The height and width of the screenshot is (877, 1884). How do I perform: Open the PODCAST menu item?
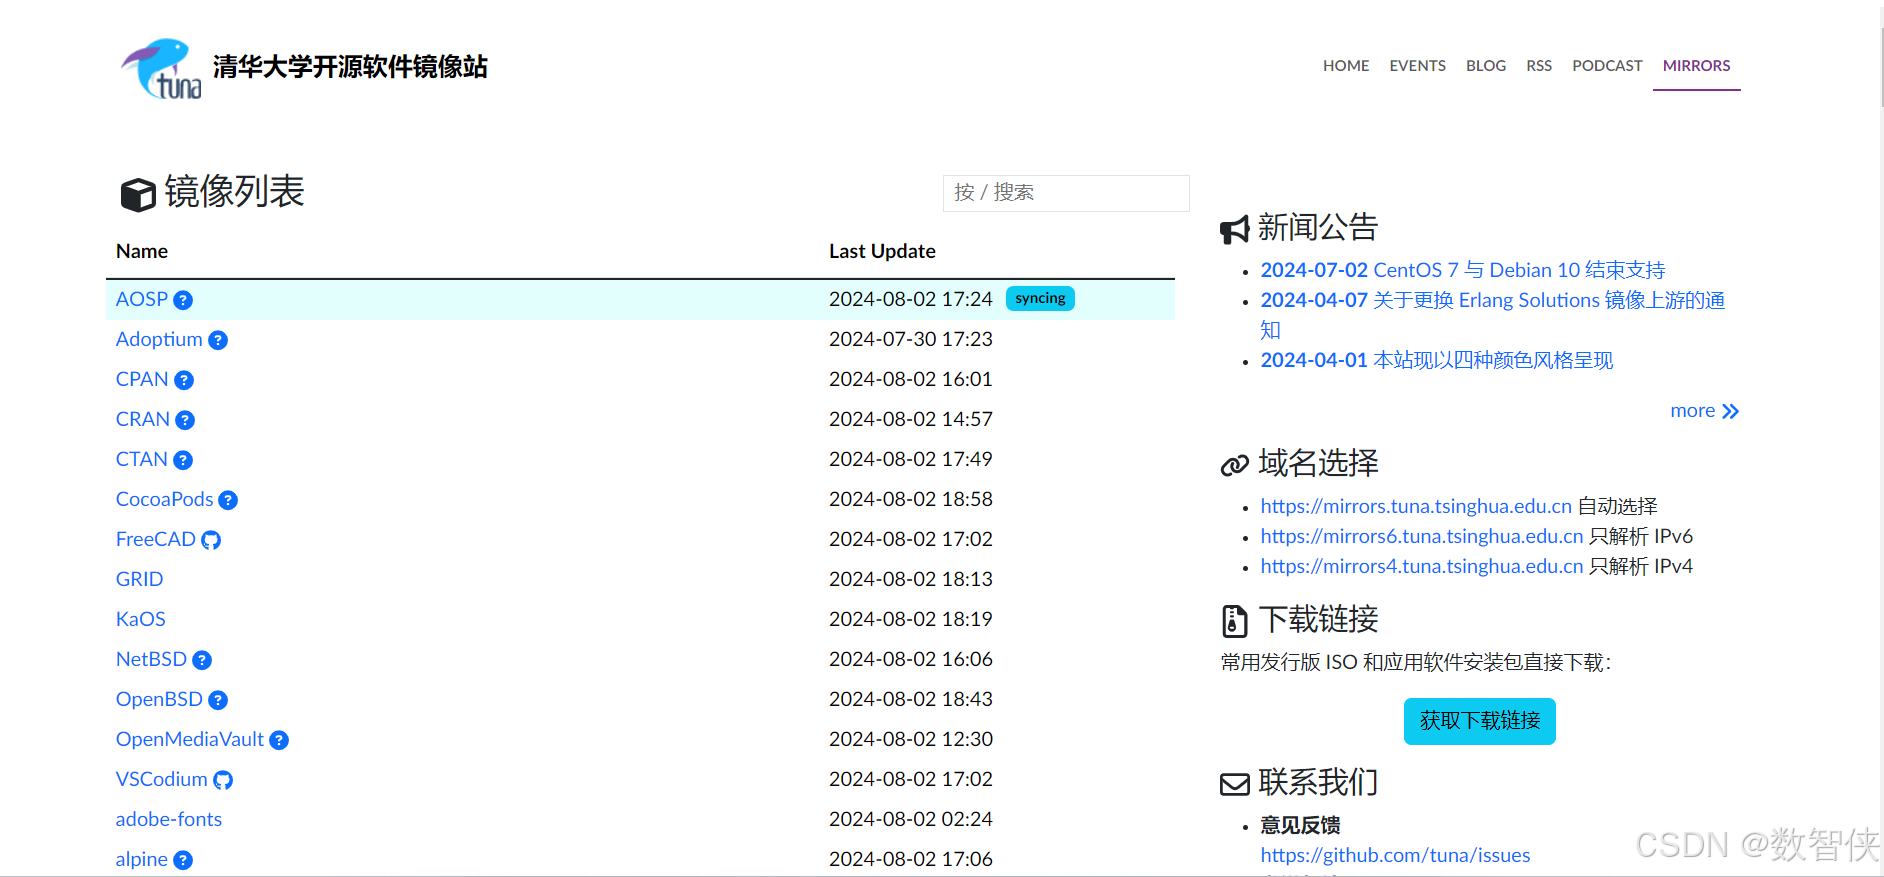click(1607, 66)
